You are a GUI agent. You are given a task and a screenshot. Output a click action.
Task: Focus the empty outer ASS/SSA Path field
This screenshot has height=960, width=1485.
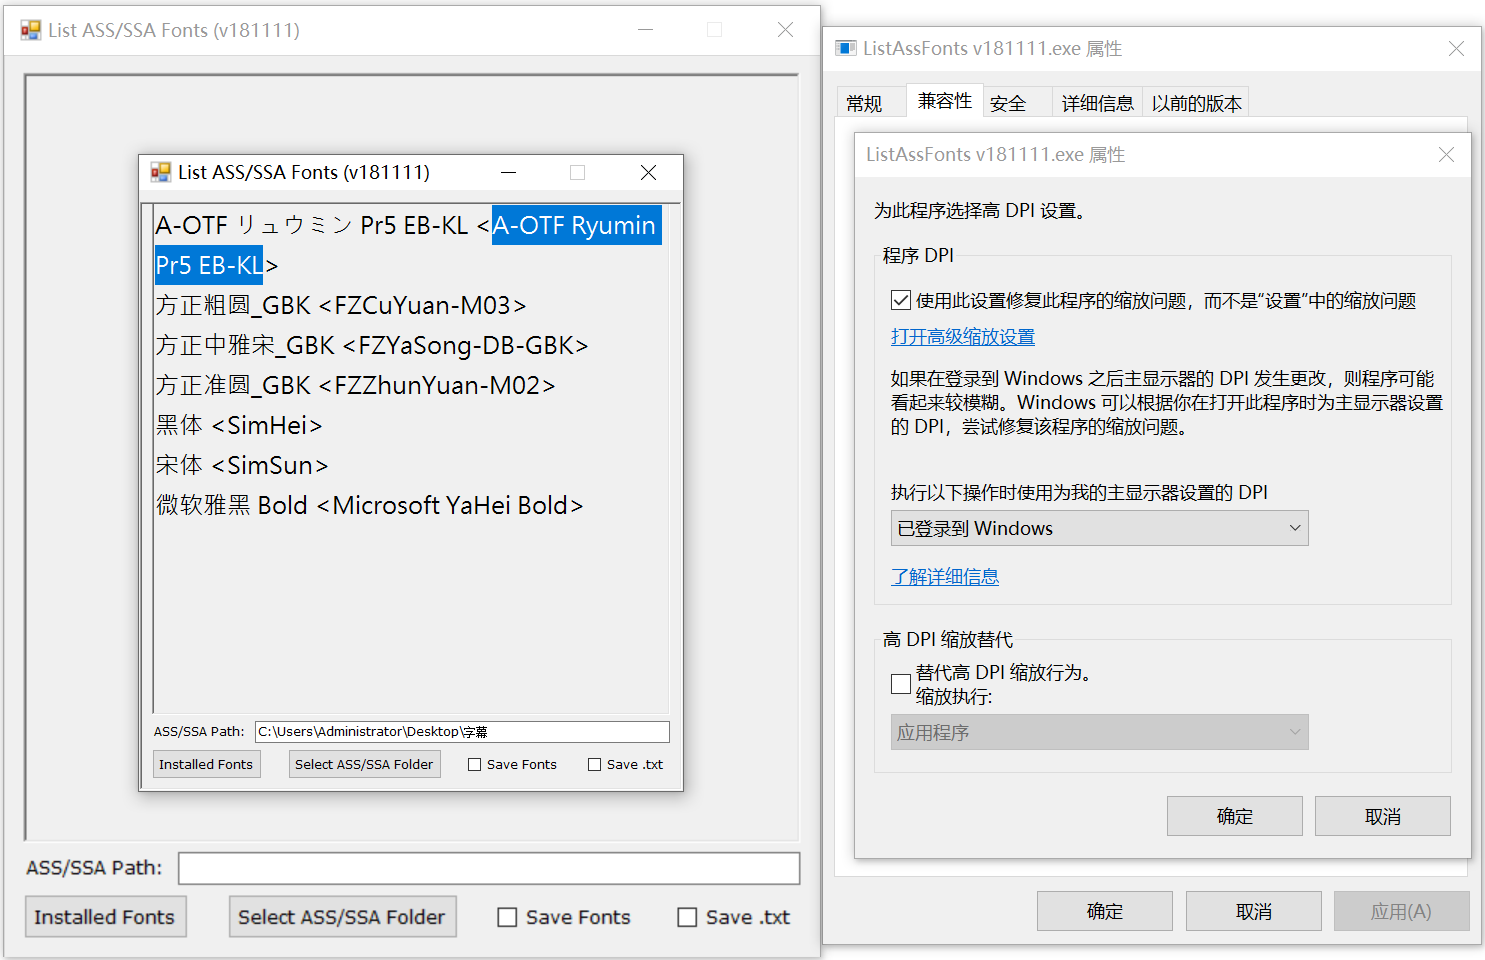(489, 868)
